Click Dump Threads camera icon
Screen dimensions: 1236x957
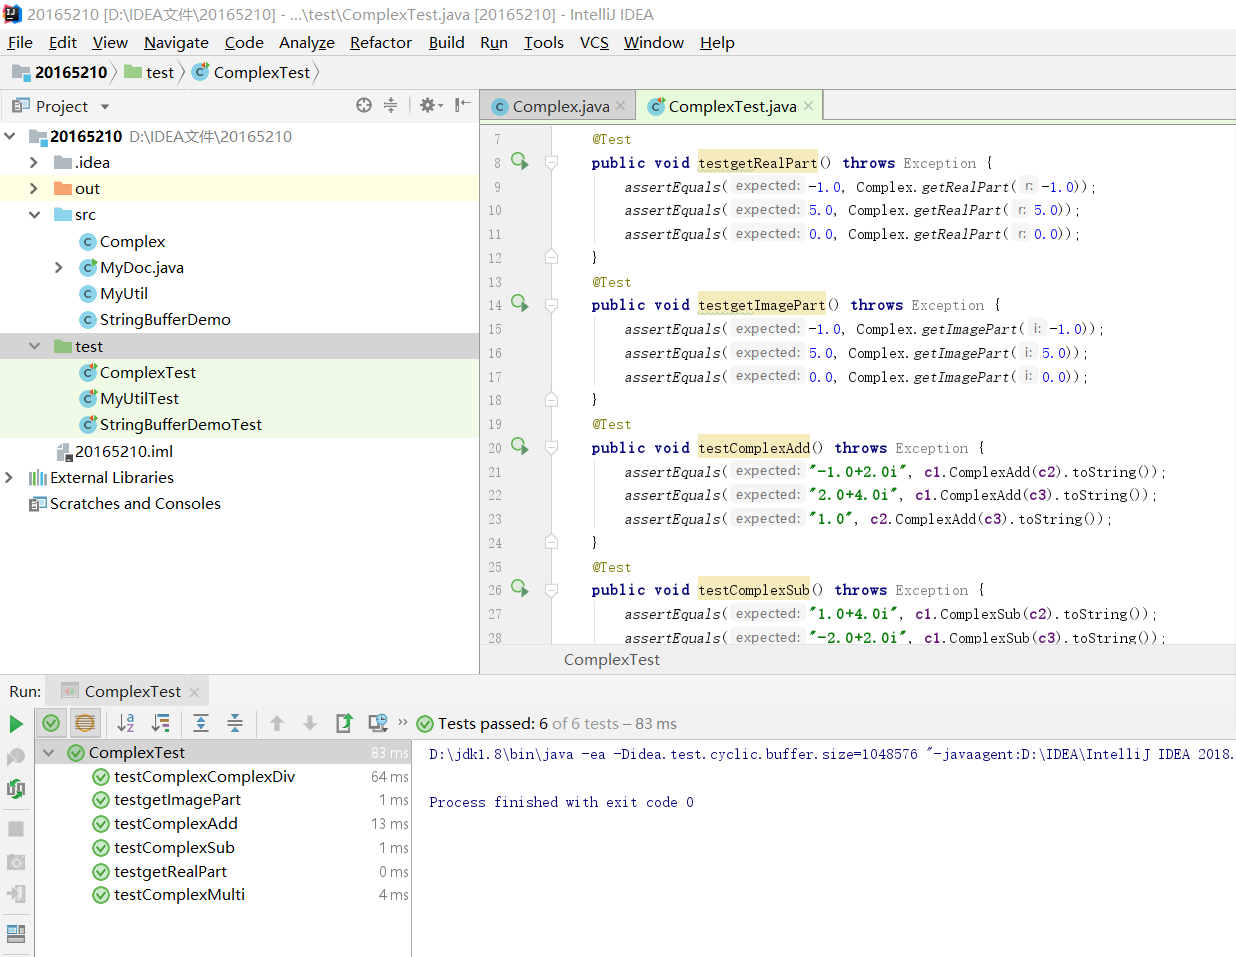pos(15,862)
